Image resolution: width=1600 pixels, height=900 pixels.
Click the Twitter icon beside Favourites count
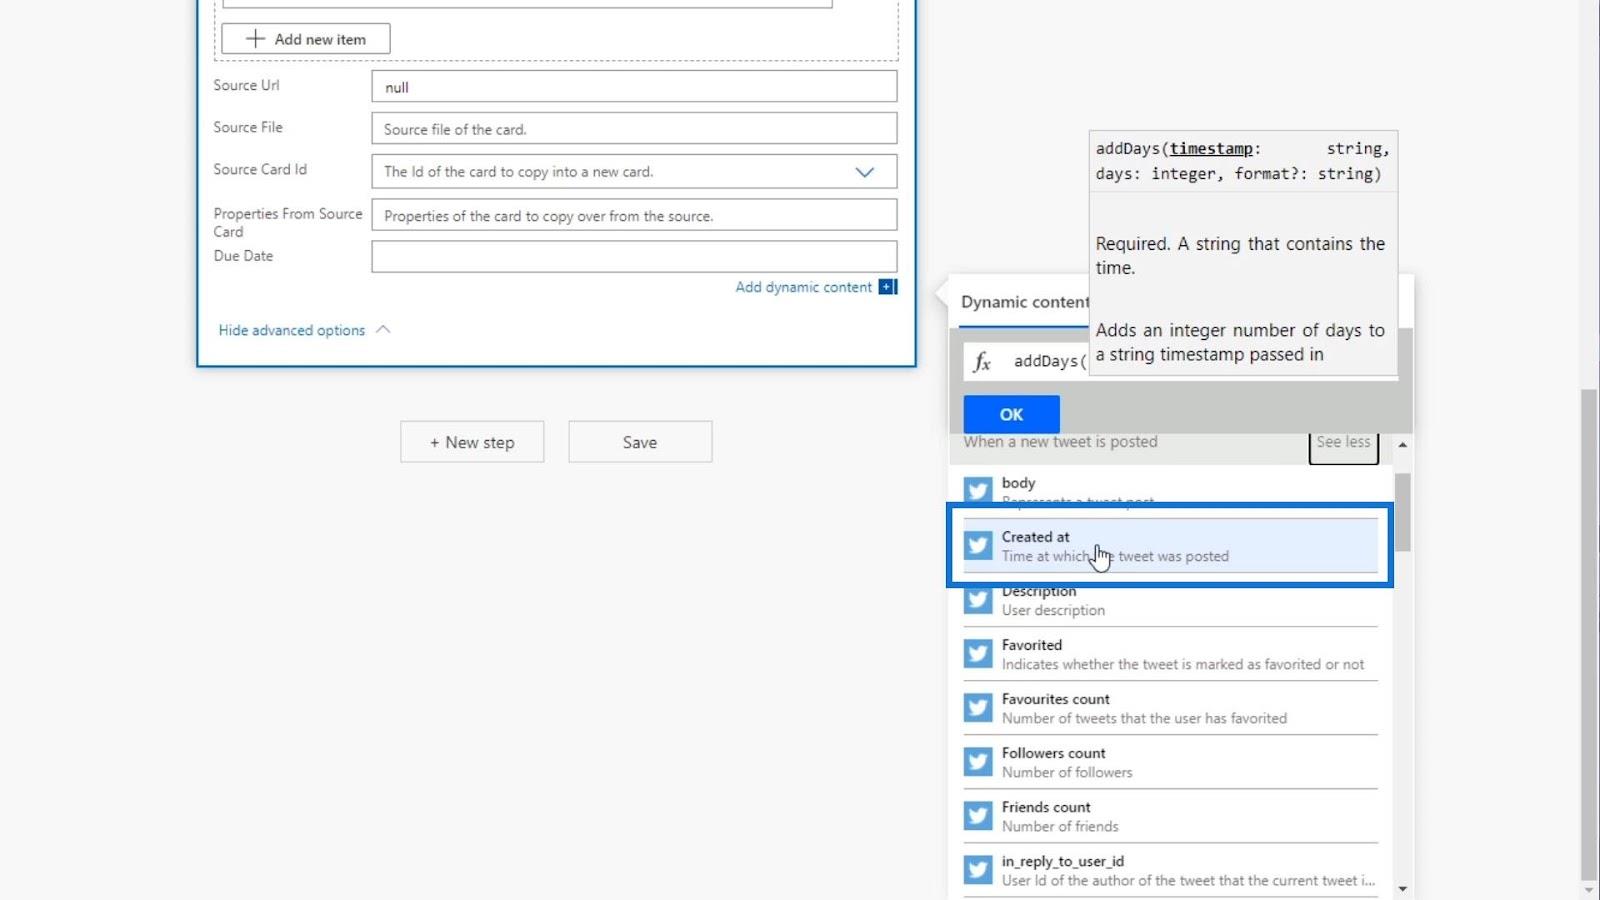pyautogui.click(x=978, y=707)
